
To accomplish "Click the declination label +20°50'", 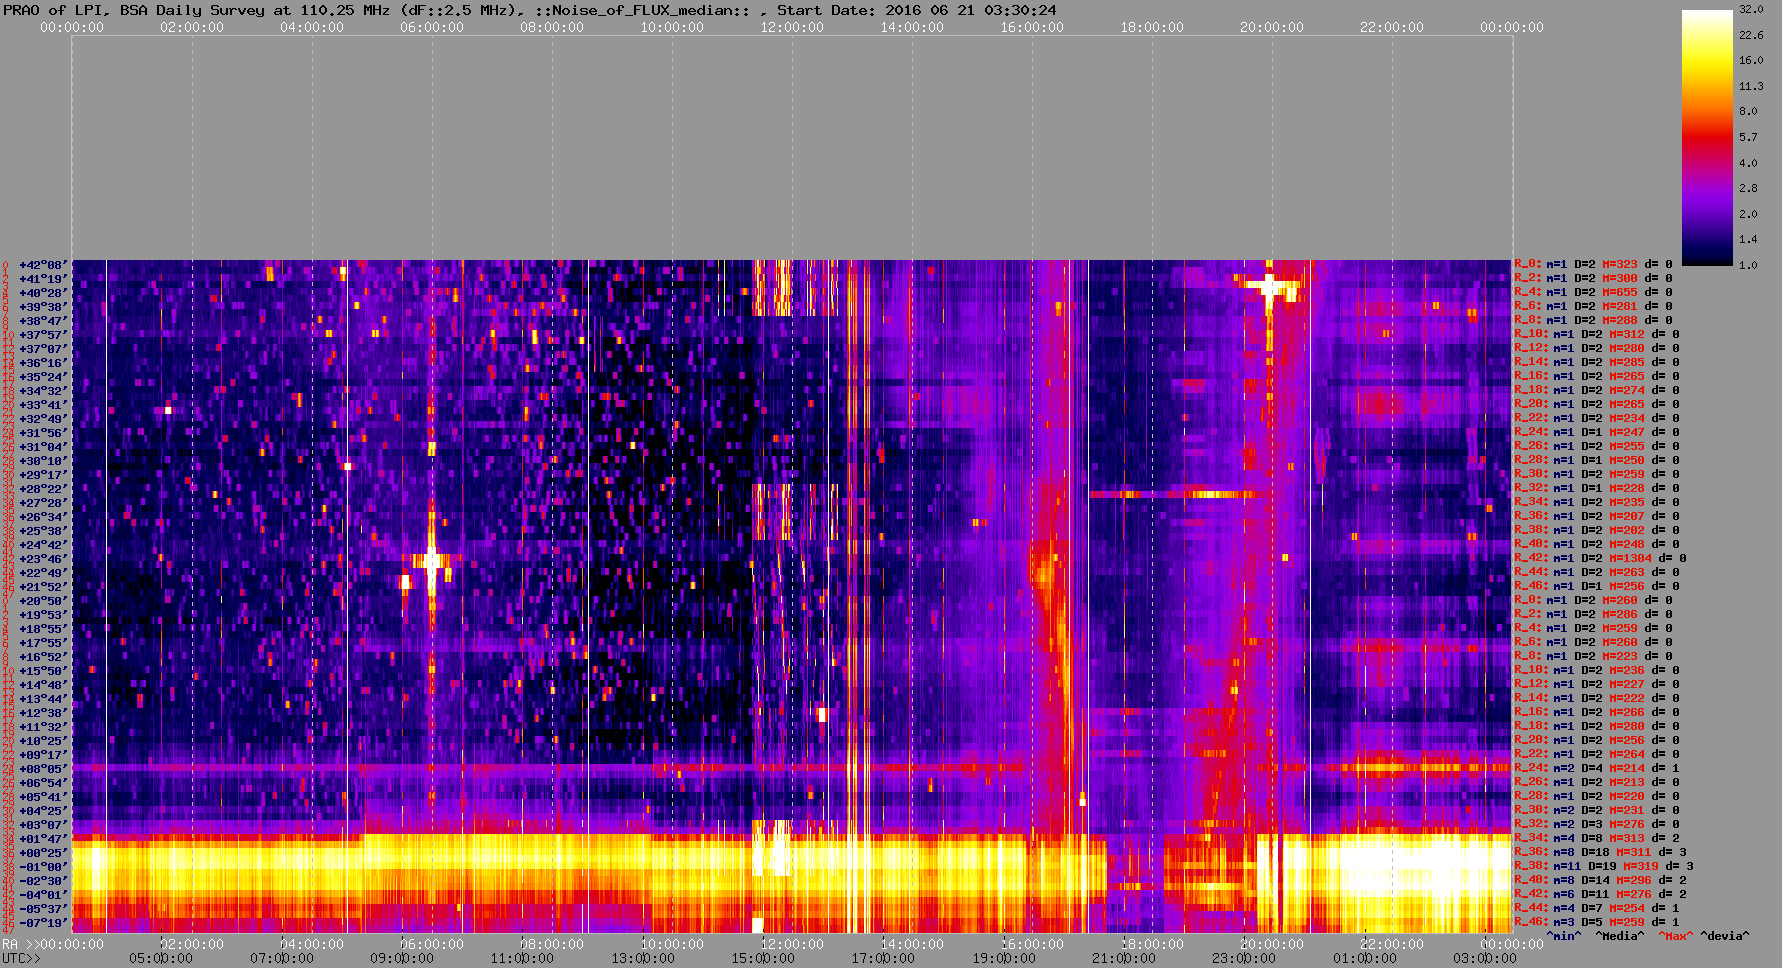I will coord(42,601).
